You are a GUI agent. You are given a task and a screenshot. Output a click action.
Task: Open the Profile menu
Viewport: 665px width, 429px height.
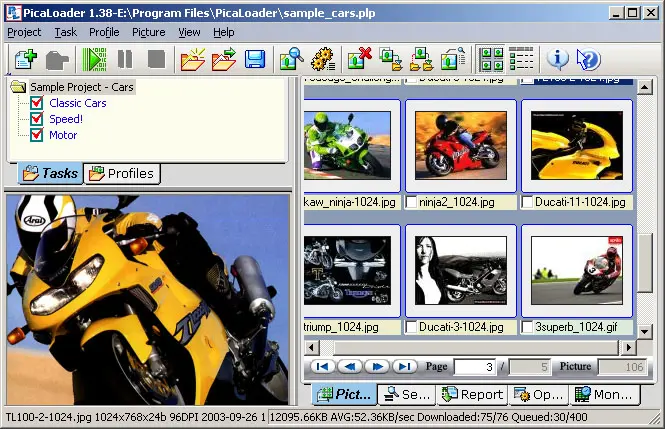click(x=104, y=32)
